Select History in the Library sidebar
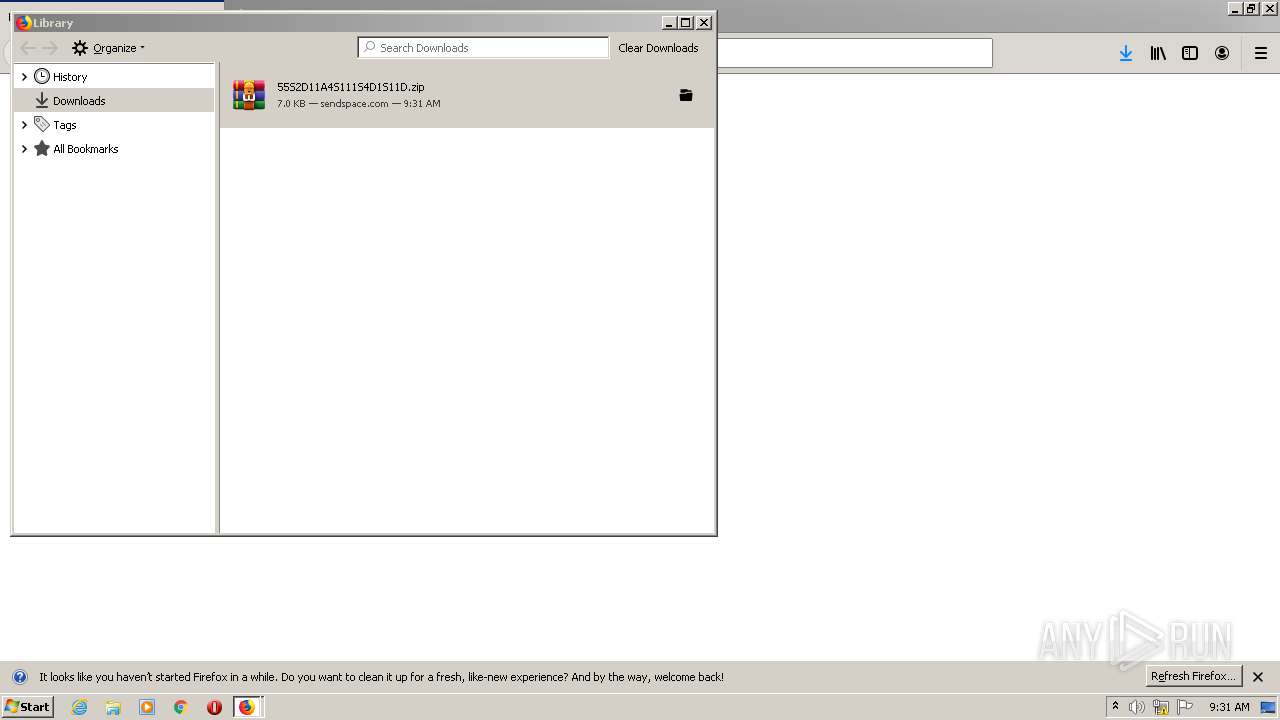 coord(70,77)
